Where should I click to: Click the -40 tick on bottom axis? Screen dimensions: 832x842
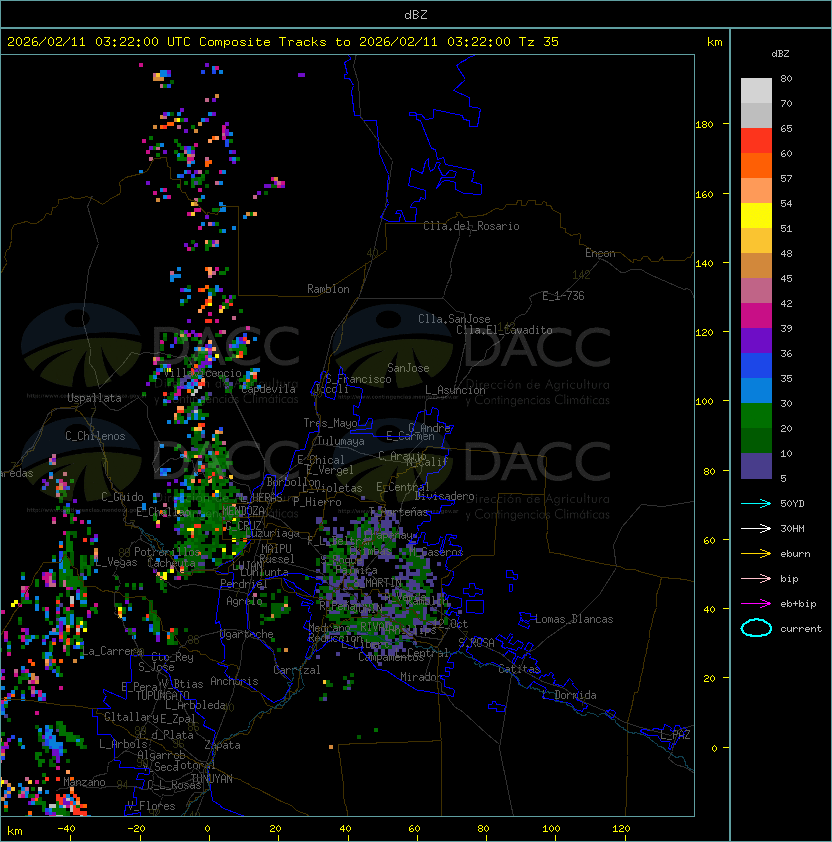[x=66, y=829]
